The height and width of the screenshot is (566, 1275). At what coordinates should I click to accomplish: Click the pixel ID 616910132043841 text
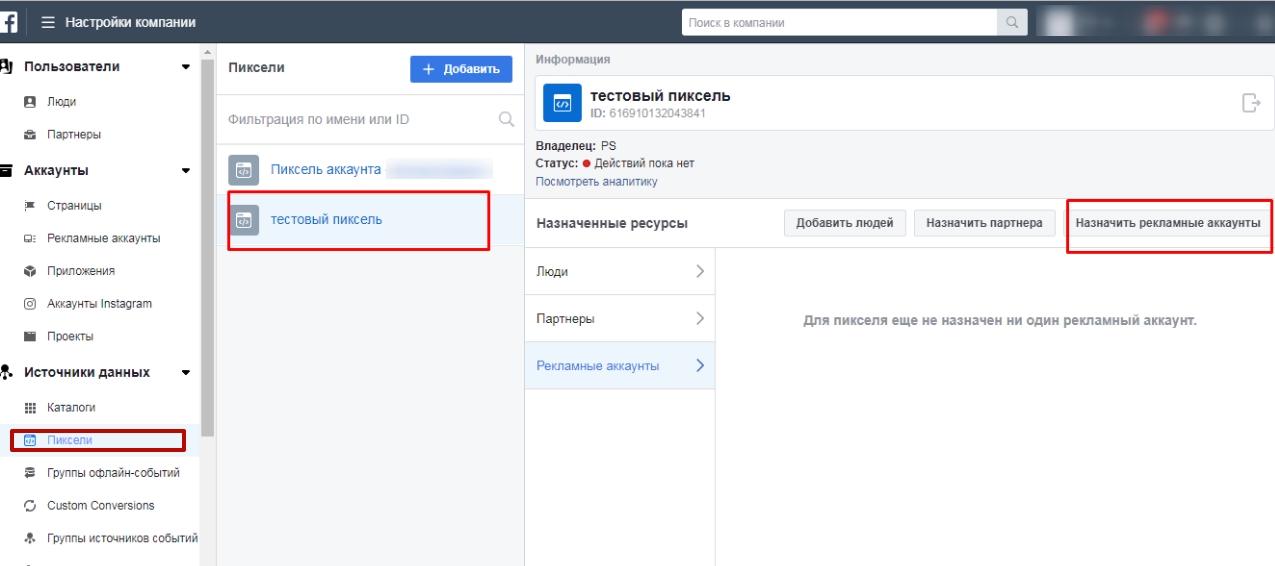tap(648, 113)
